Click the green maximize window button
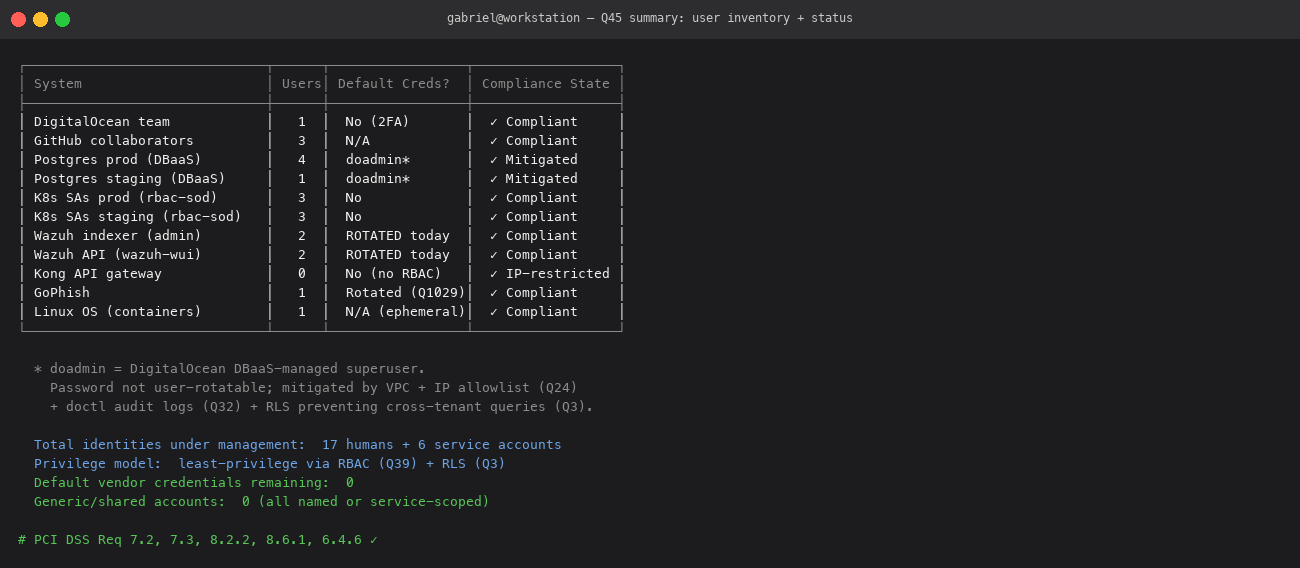 click(x=62, y=19)
